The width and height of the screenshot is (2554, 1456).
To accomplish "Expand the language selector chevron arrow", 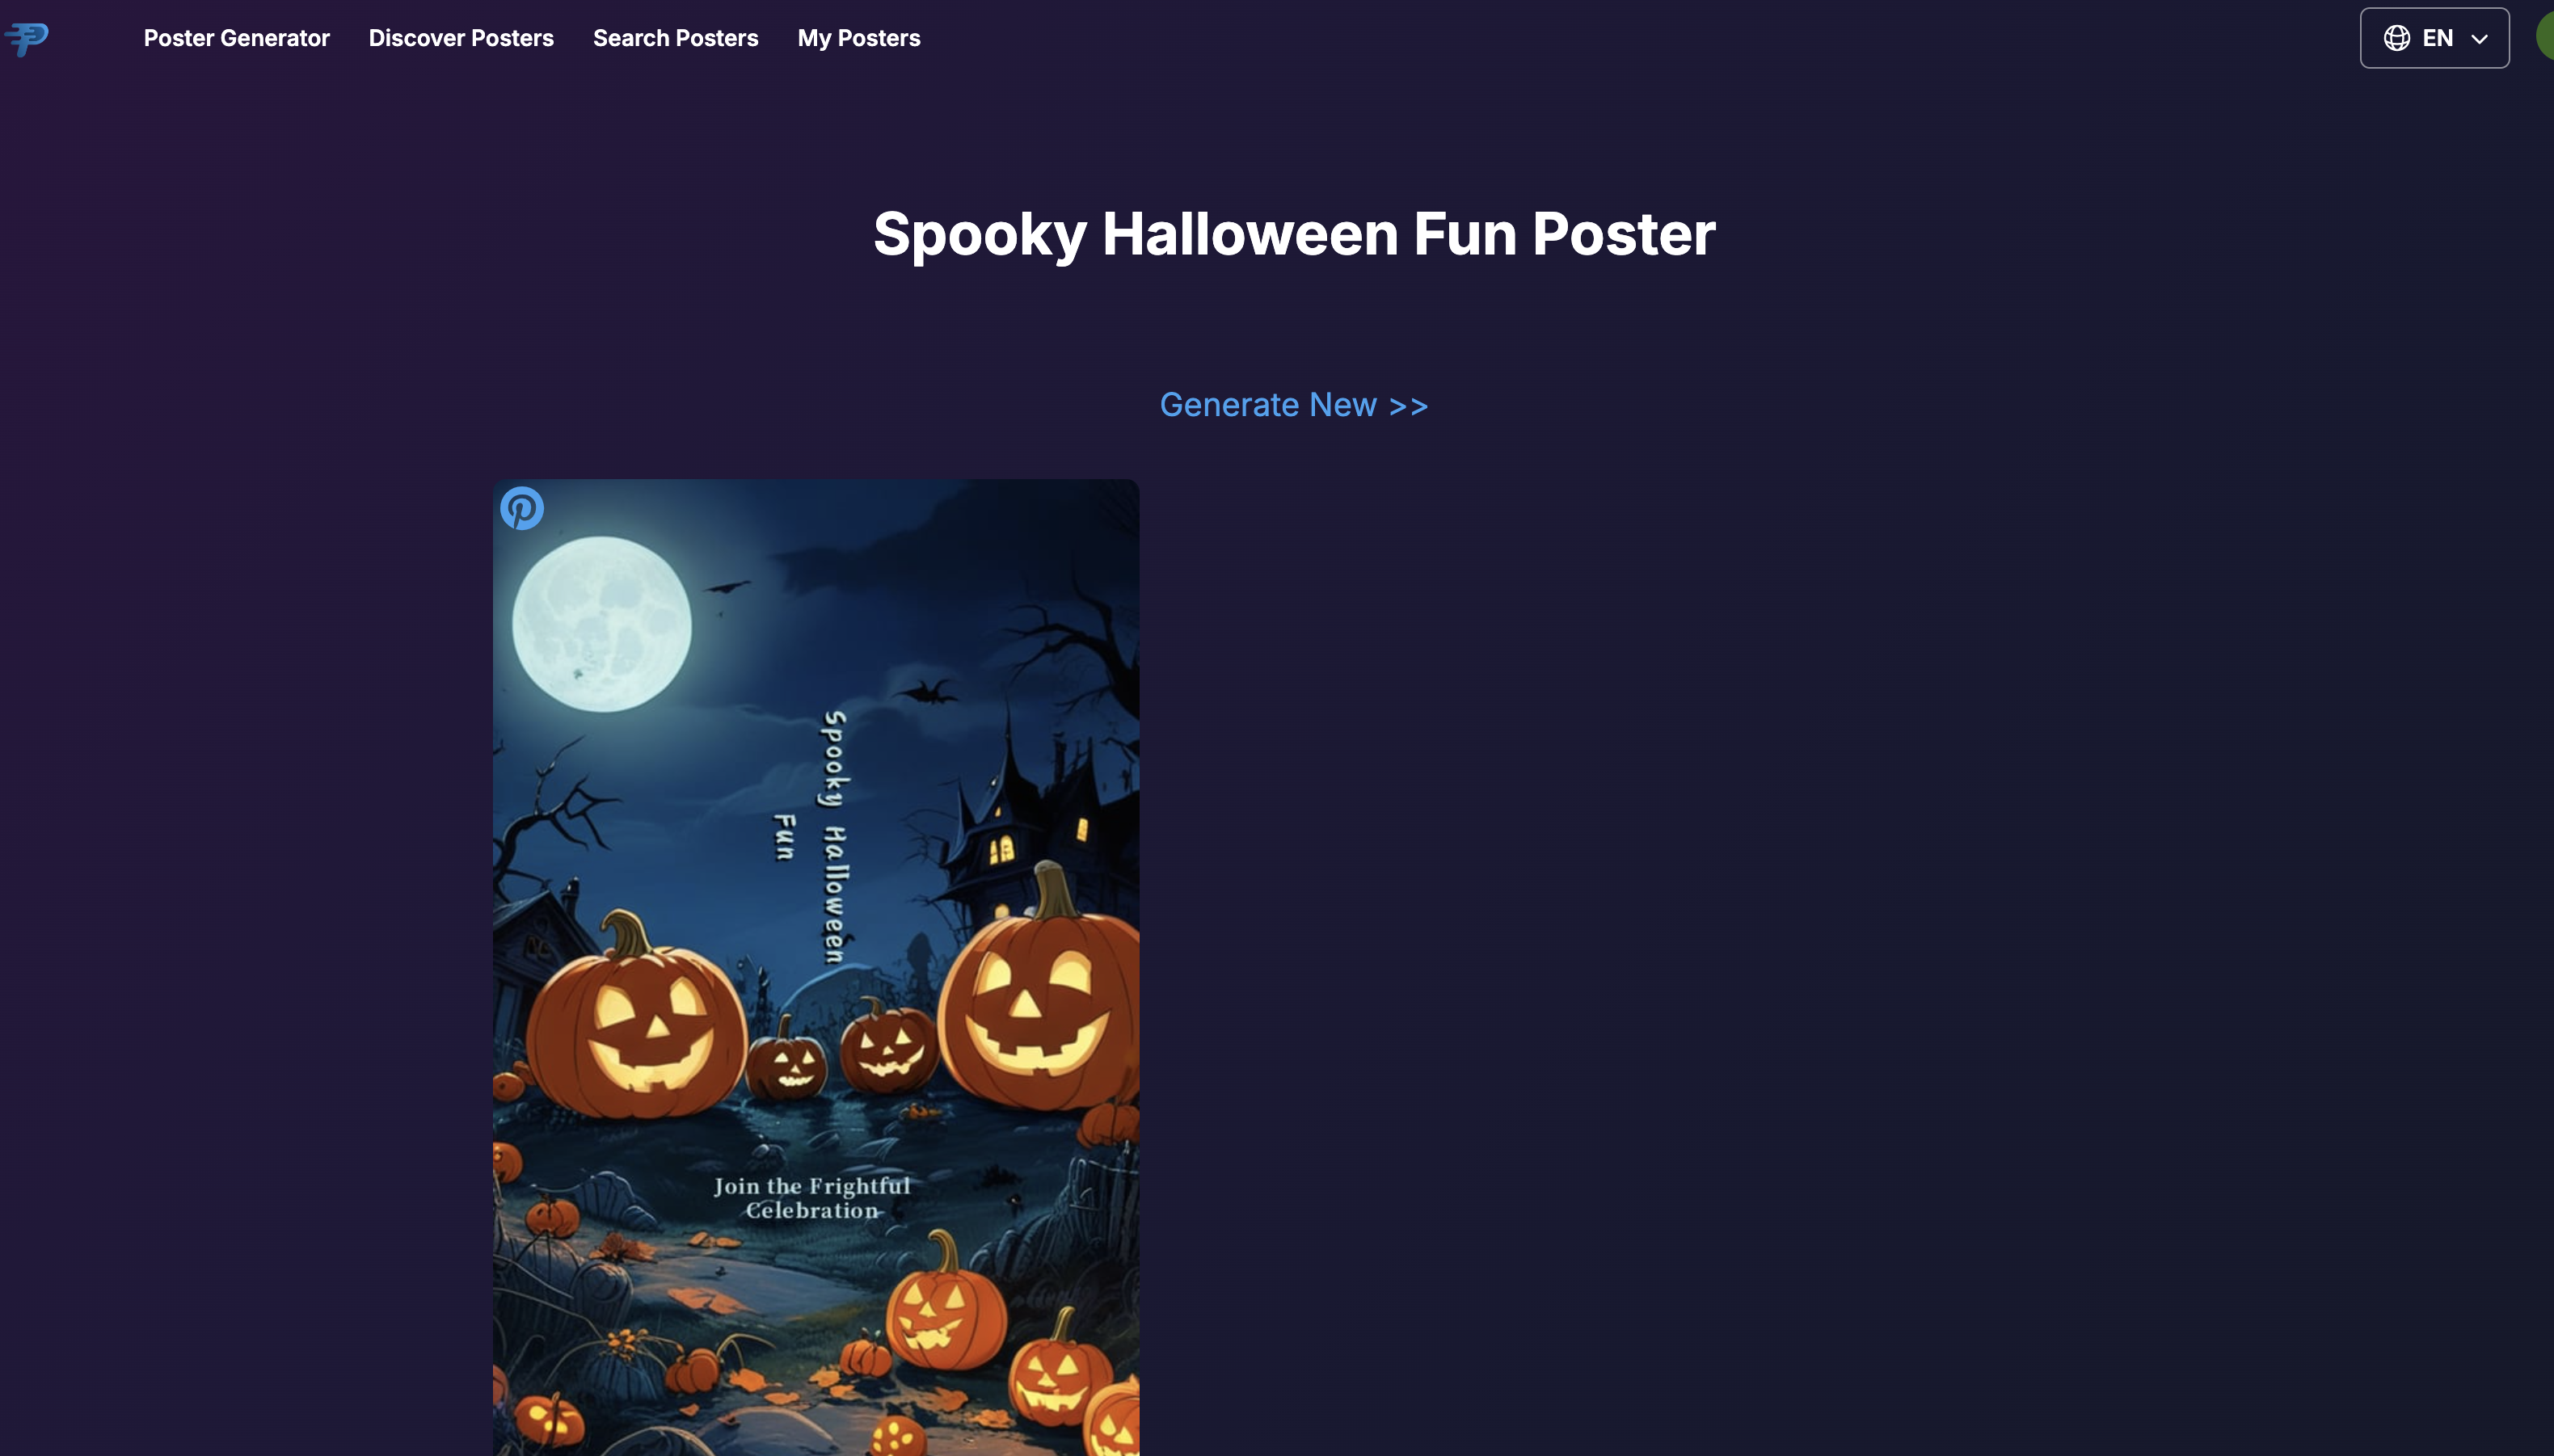I will coord(2479,39).
